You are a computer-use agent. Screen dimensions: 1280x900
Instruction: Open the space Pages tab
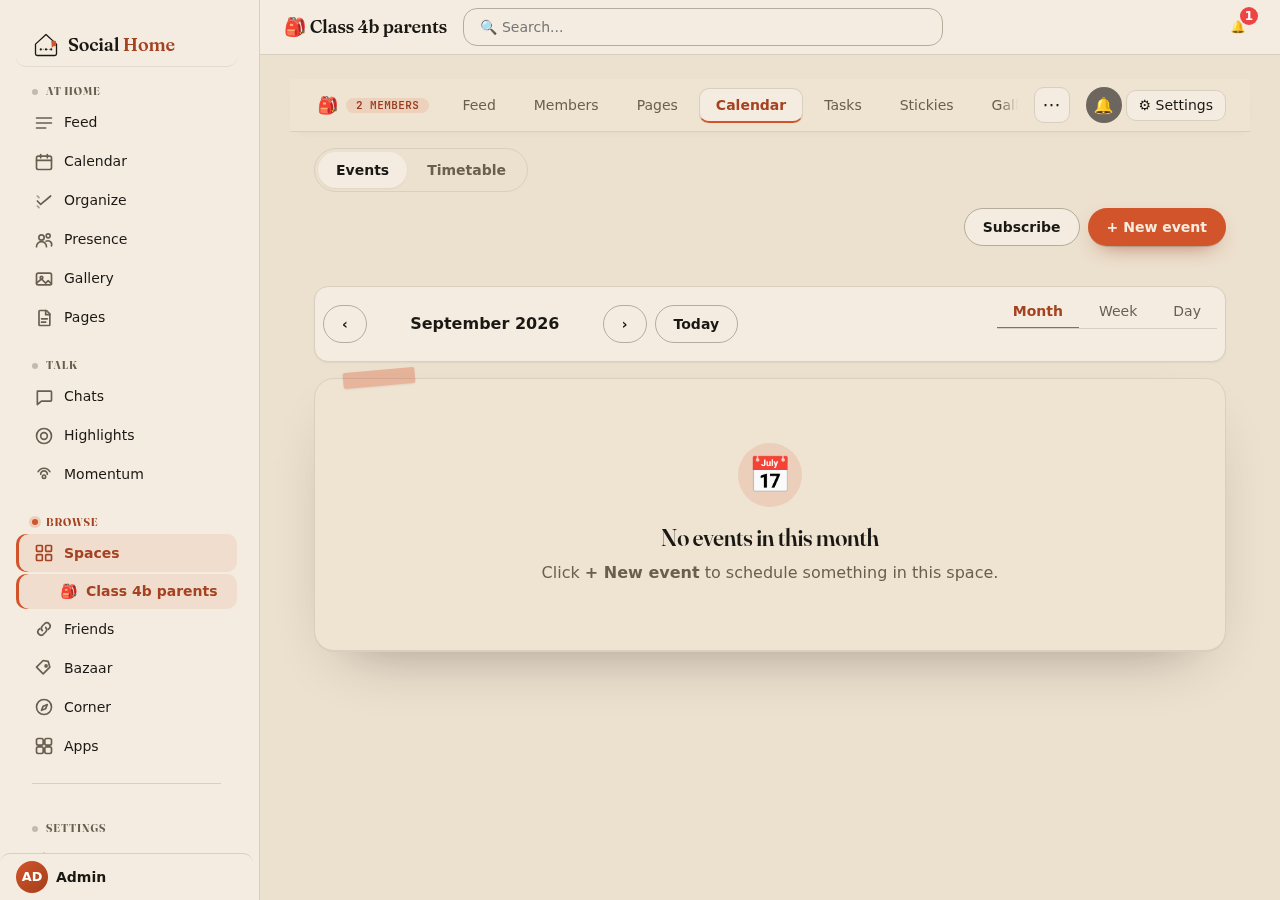[657, 105]
